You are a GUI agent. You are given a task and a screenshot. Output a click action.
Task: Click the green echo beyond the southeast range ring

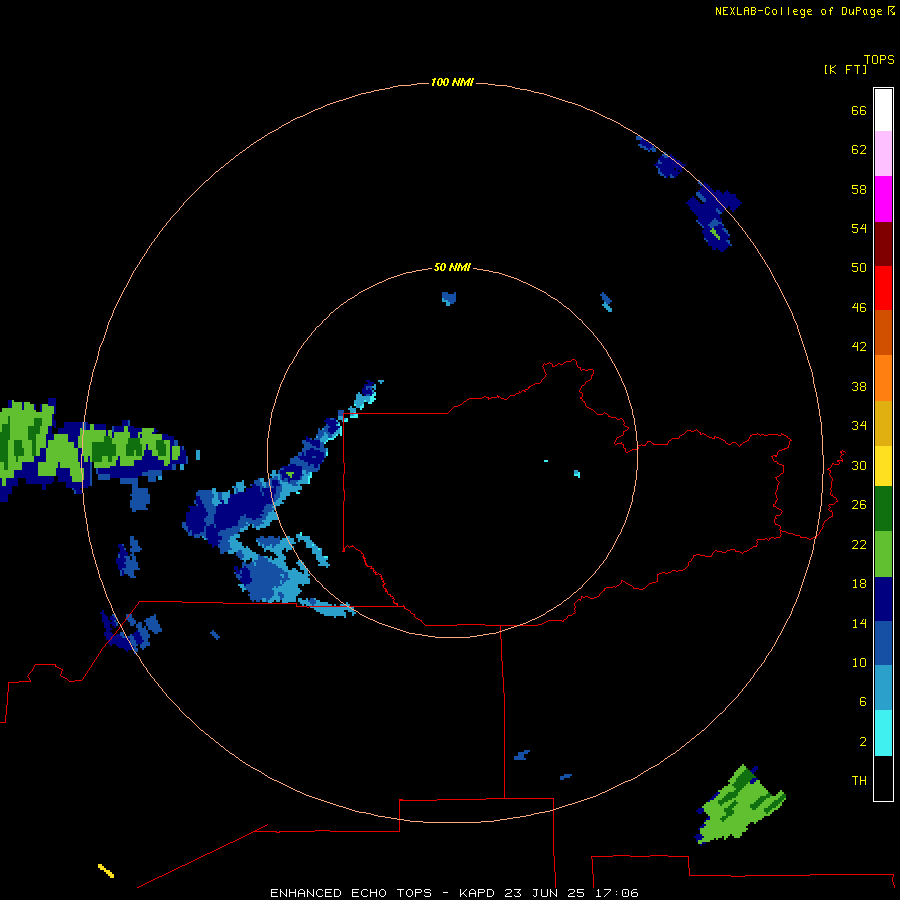pyautogui.click(x=740, y=806)
